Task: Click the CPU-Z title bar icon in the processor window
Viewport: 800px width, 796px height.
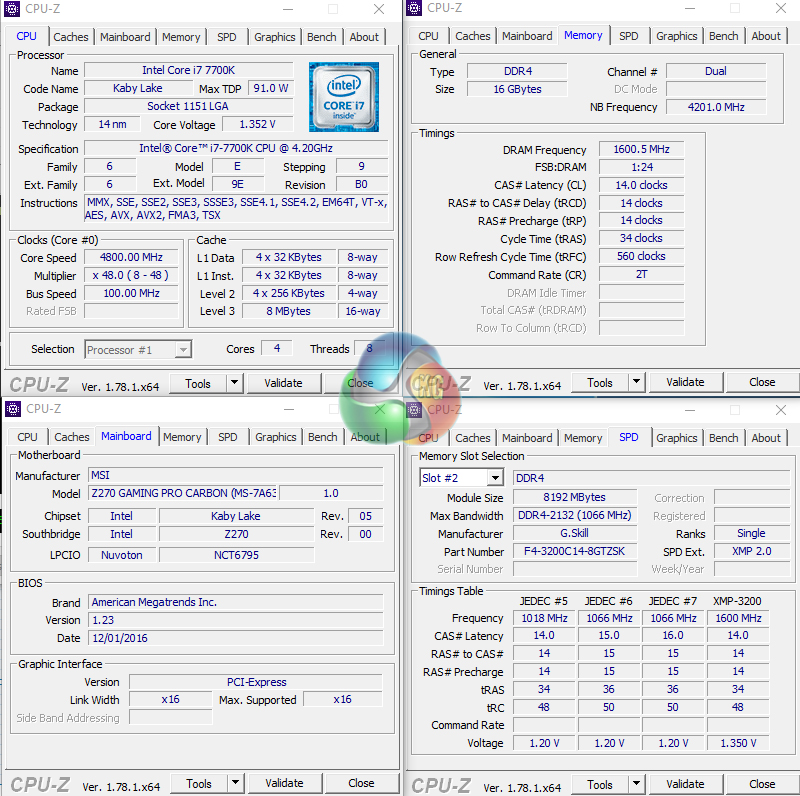Action: (13, 9)
